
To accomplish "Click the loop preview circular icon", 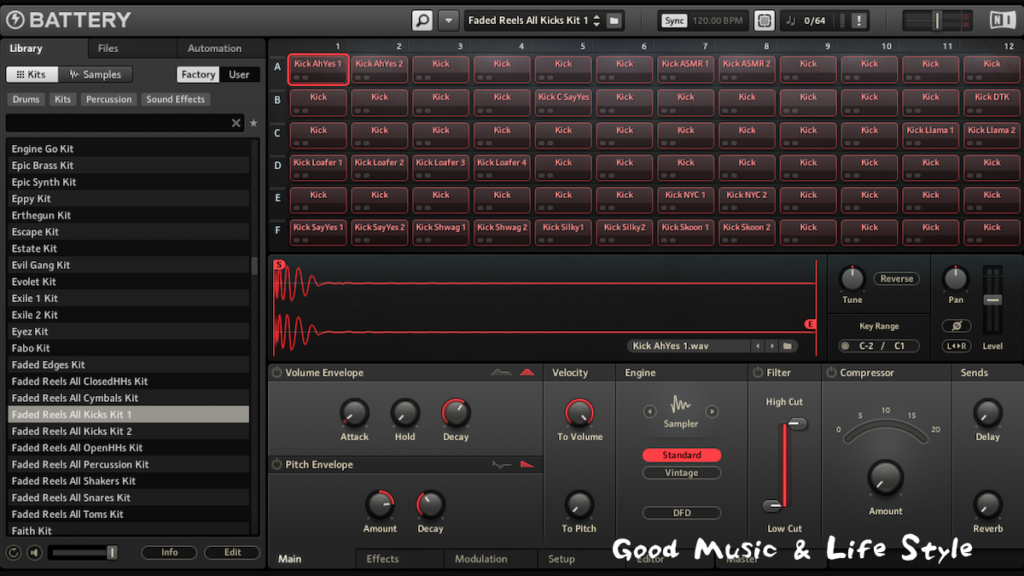I will click(x=13, y=552).
